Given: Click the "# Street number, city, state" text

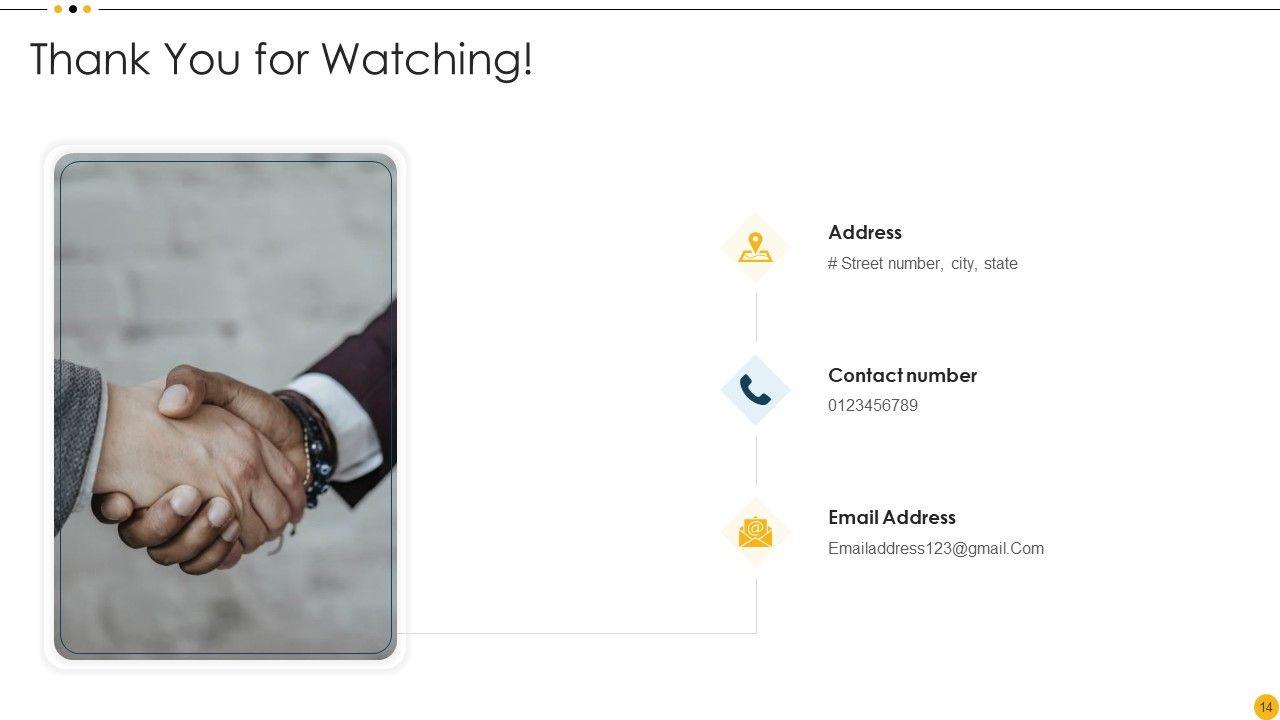Looking at the screenshot, I should [923, 264].
